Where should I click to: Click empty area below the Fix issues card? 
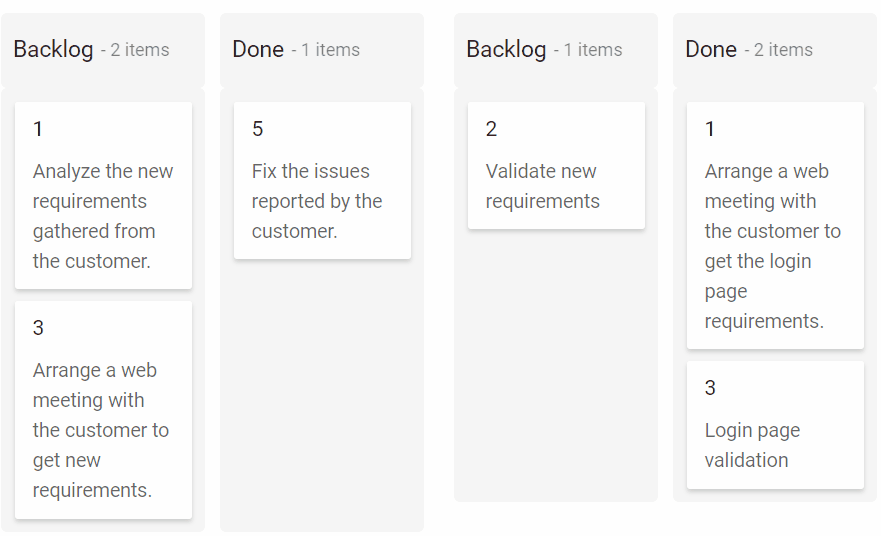tap(322, 400)
